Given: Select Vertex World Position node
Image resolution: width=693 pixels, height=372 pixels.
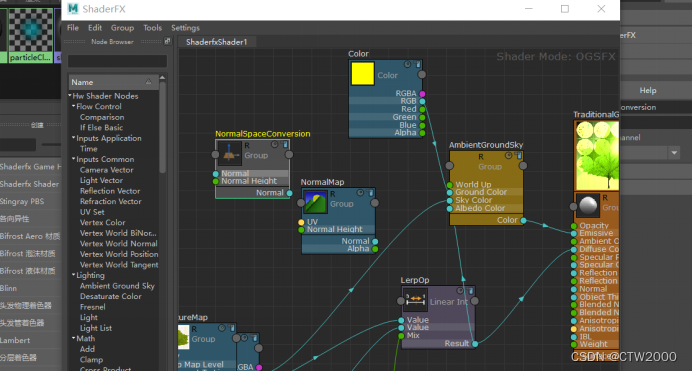Looking at the screenshot, I should 119,254.
